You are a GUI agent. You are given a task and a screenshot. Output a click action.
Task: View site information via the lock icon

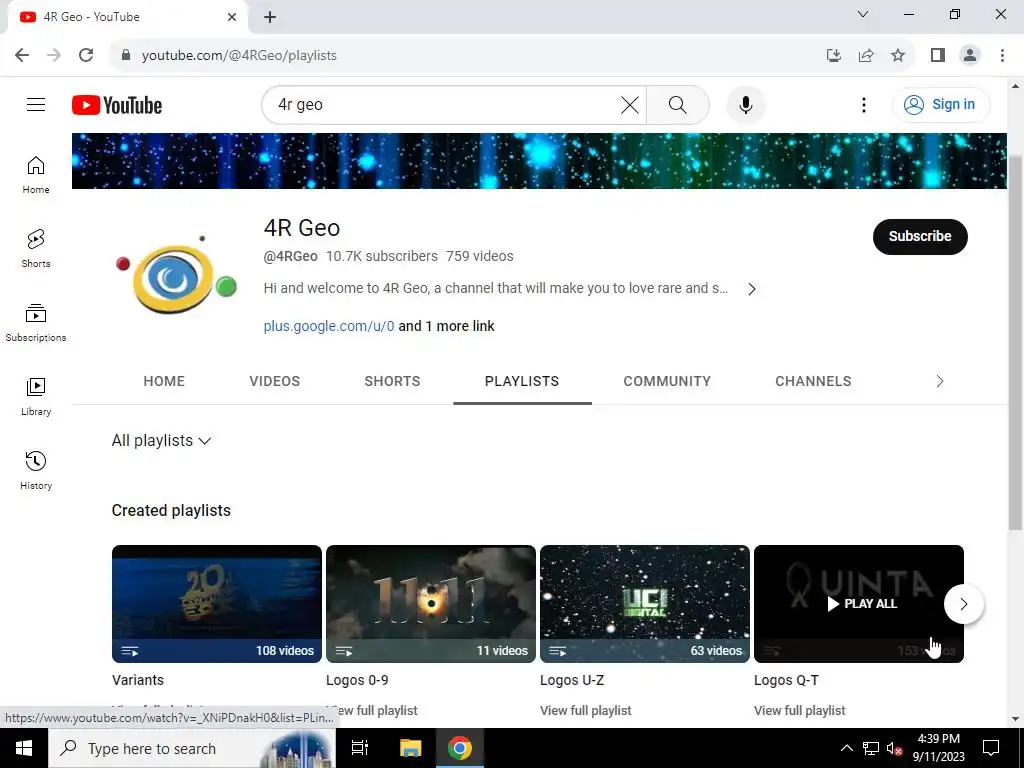[126, 55]
